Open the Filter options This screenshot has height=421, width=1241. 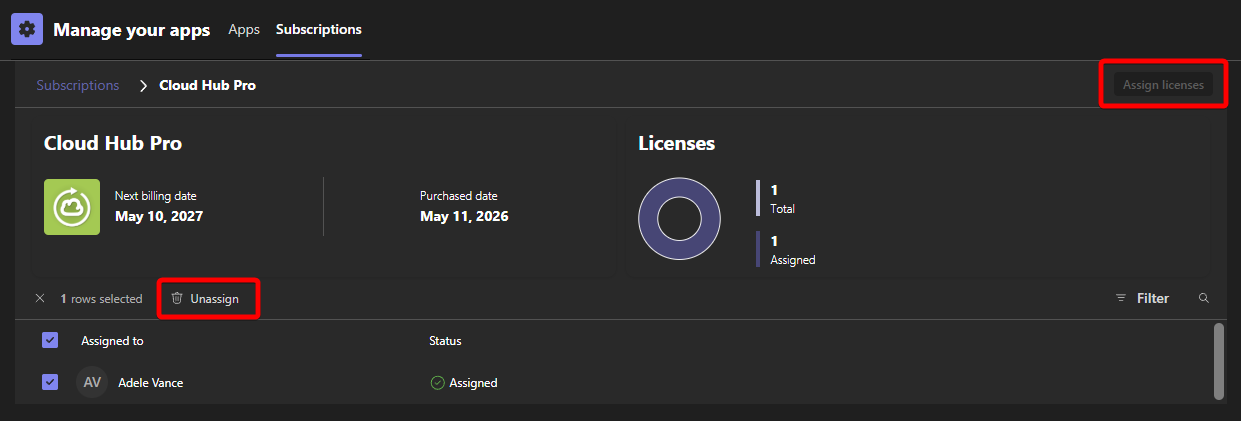[1142, 298]
